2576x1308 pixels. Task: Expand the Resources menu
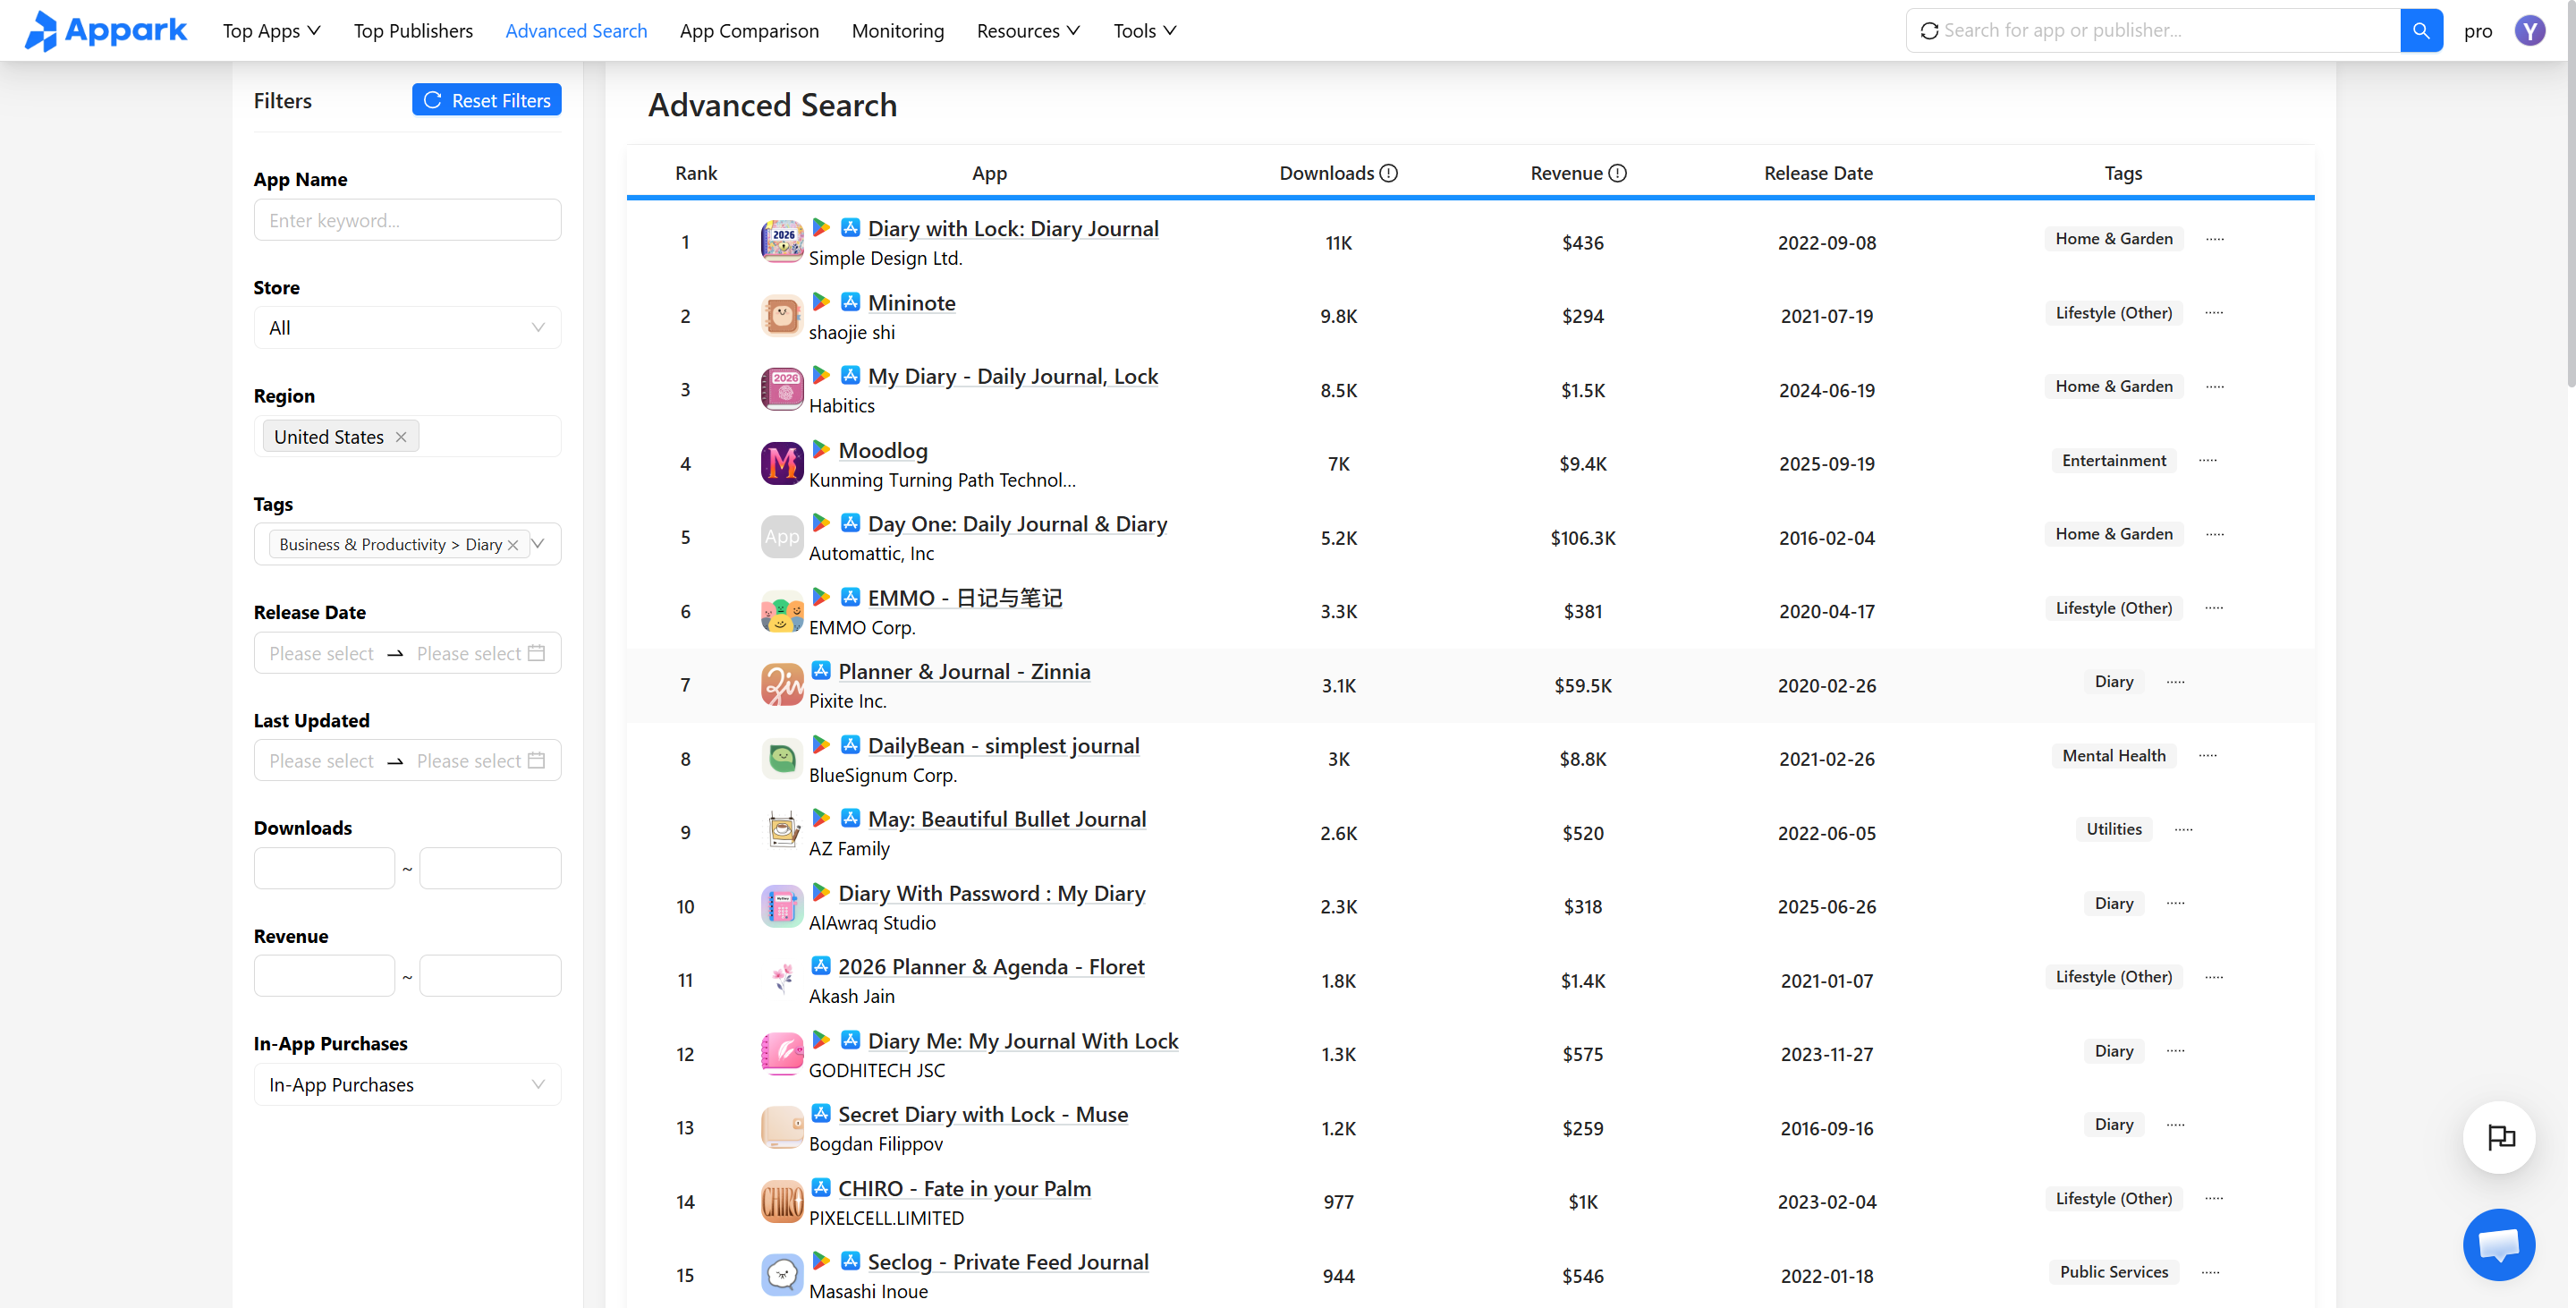point(1028,31)
